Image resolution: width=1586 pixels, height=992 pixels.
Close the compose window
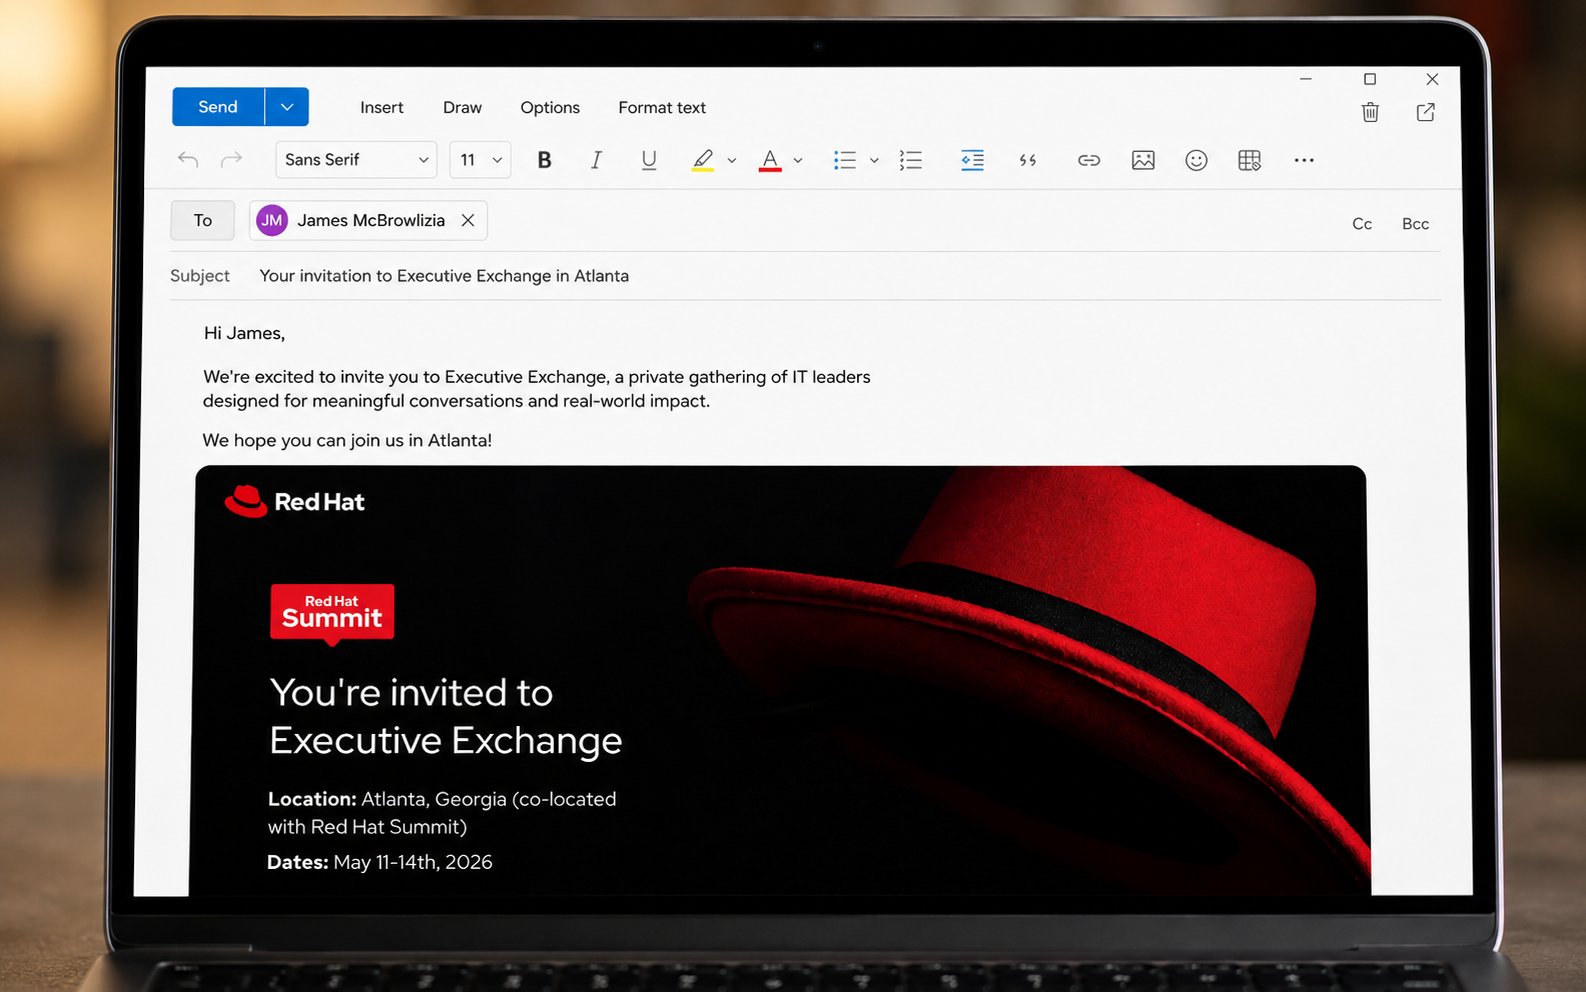pos(1432,79)
